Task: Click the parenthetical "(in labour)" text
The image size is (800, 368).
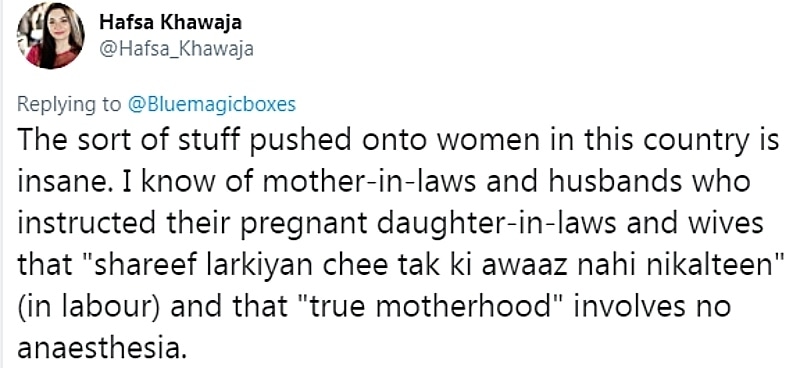Action: 89,307
